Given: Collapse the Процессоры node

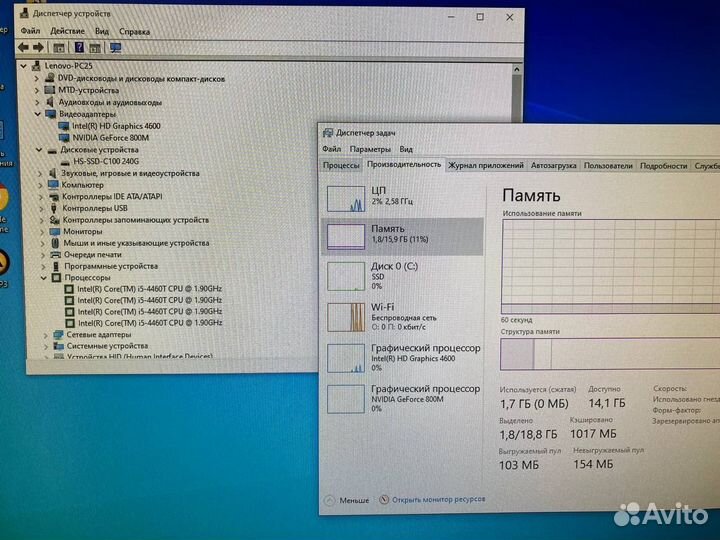Looking at the screenshot, I should click(x=44, y=278).
